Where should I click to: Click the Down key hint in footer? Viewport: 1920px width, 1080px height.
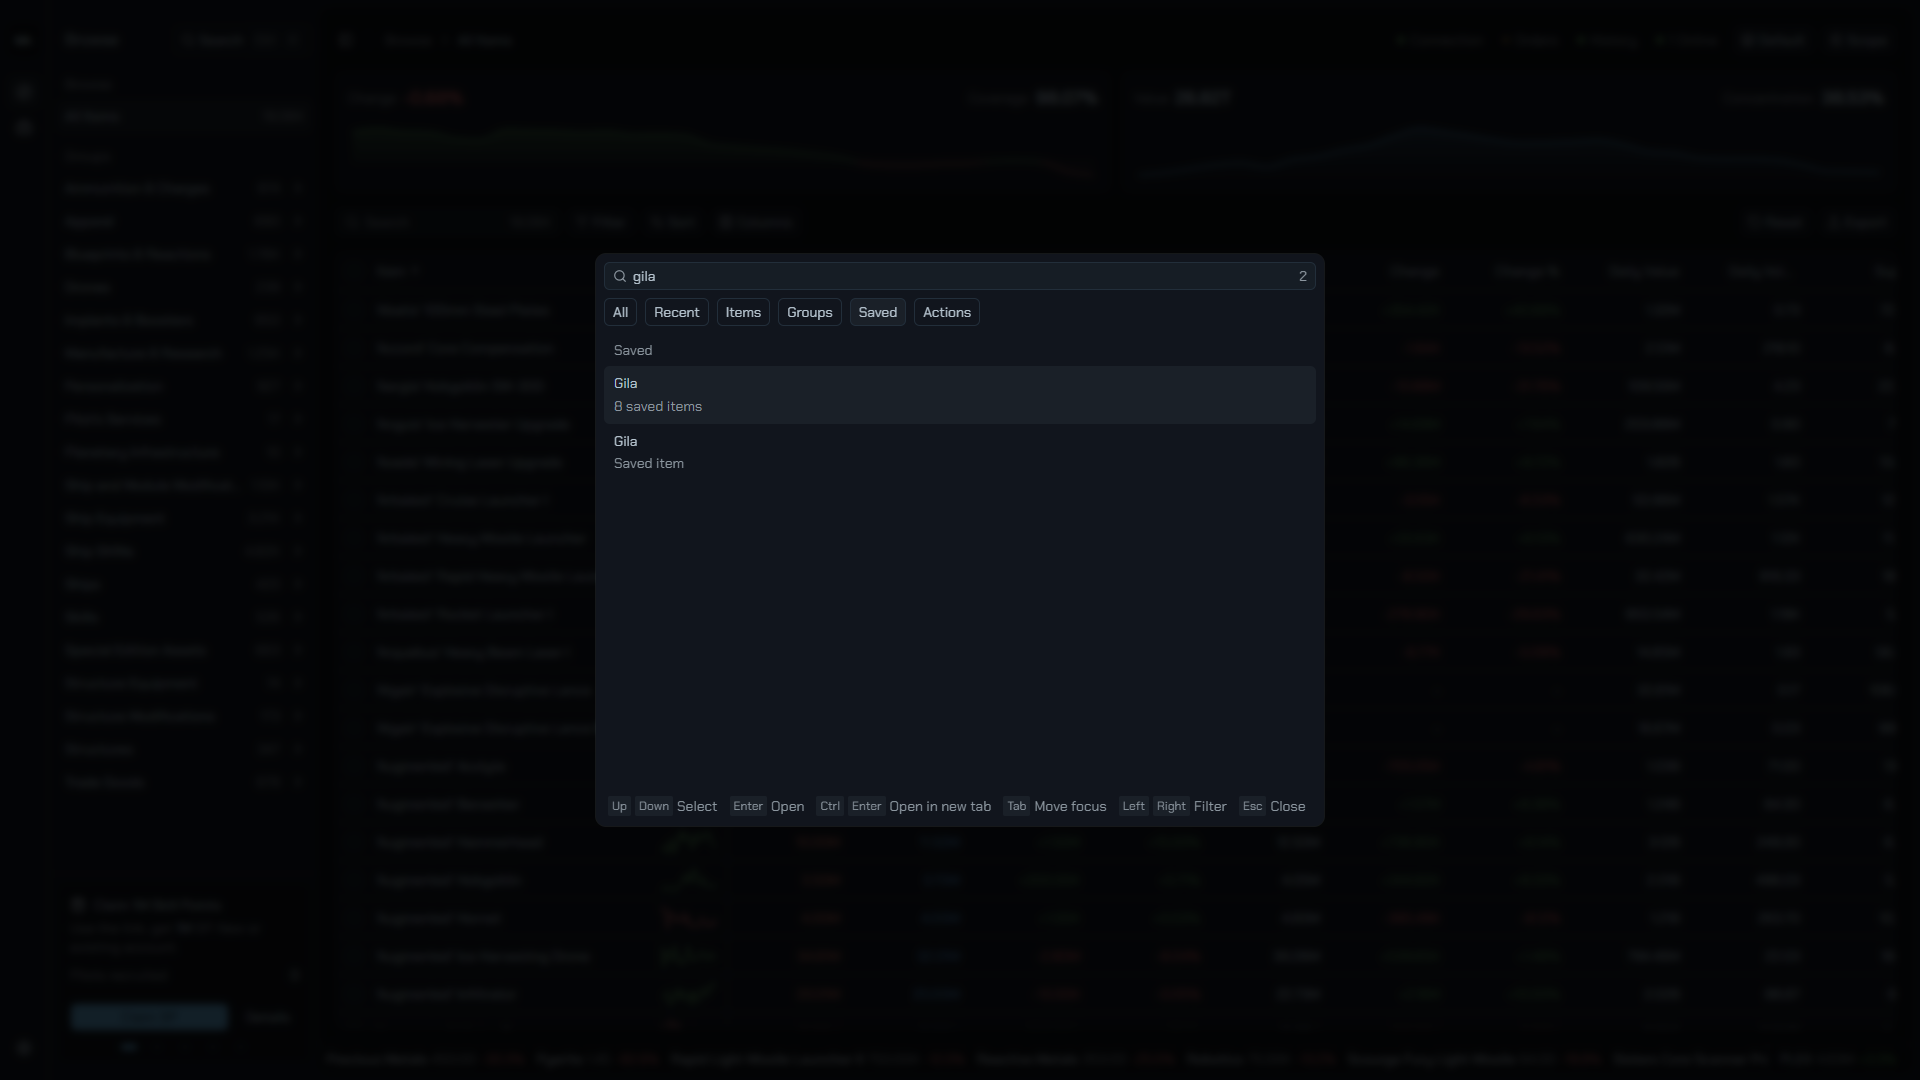654,806
